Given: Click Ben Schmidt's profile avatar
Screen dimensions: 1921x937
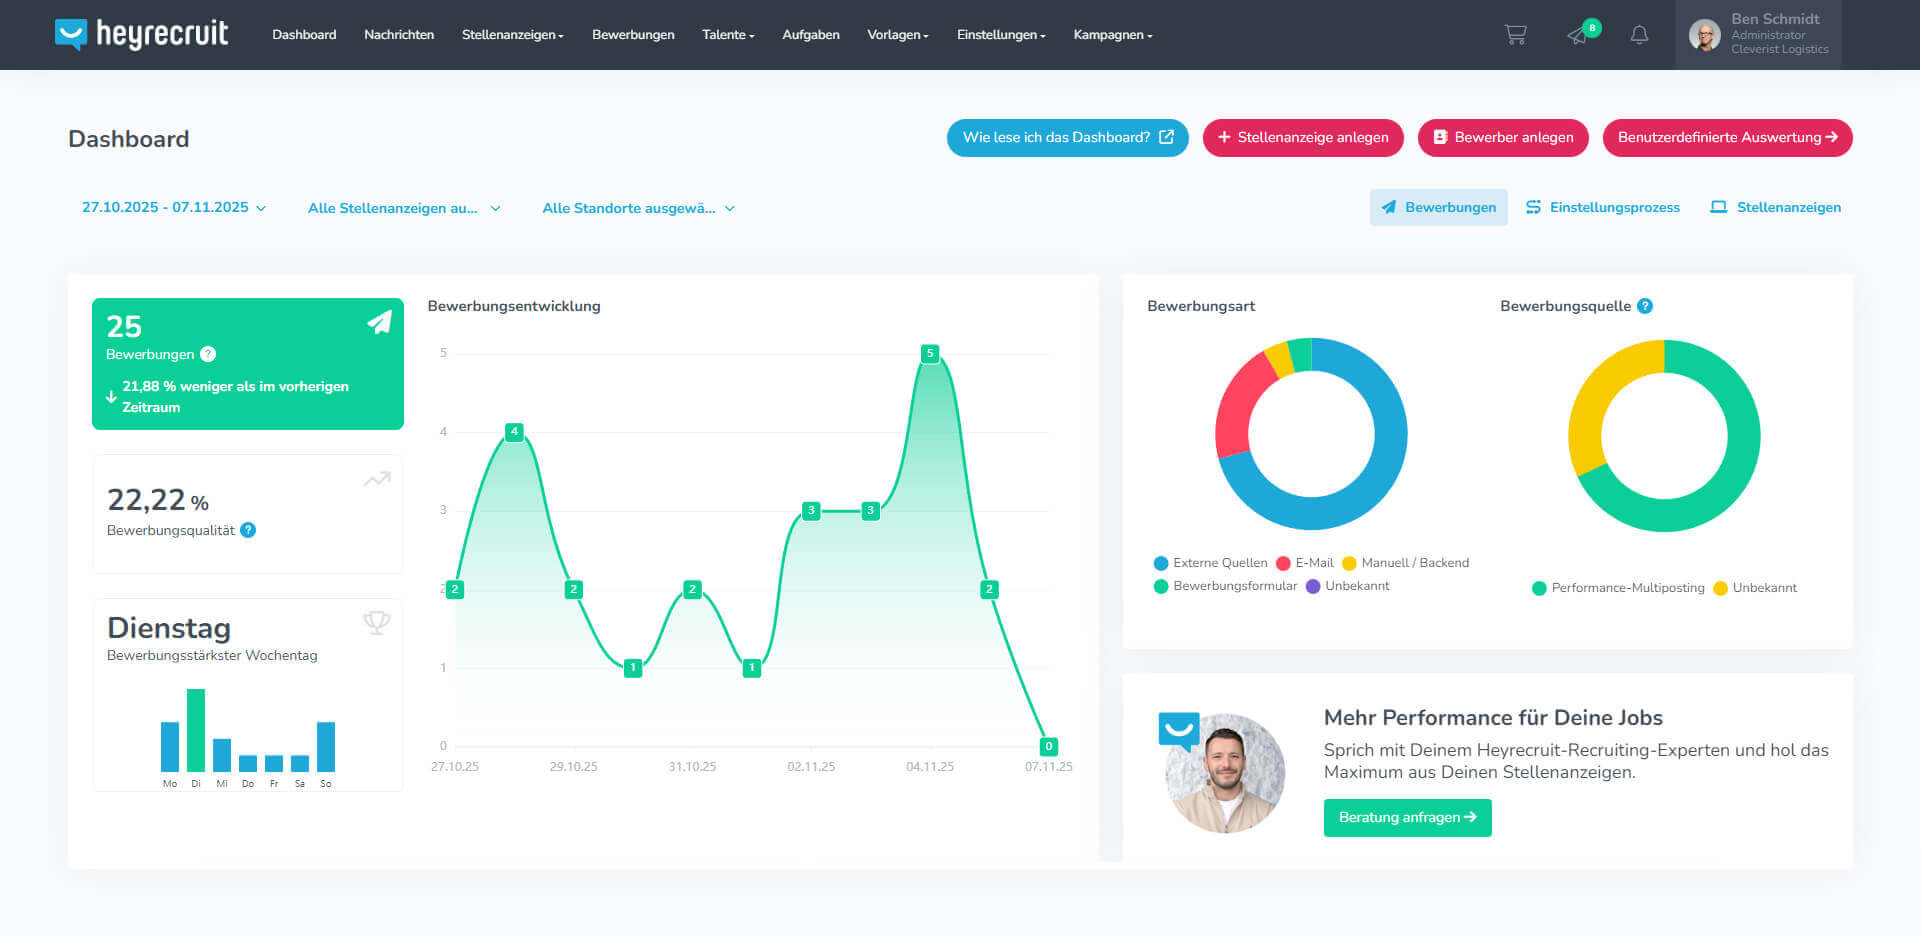Looking at the screenshot, I should coord(1704,35).
